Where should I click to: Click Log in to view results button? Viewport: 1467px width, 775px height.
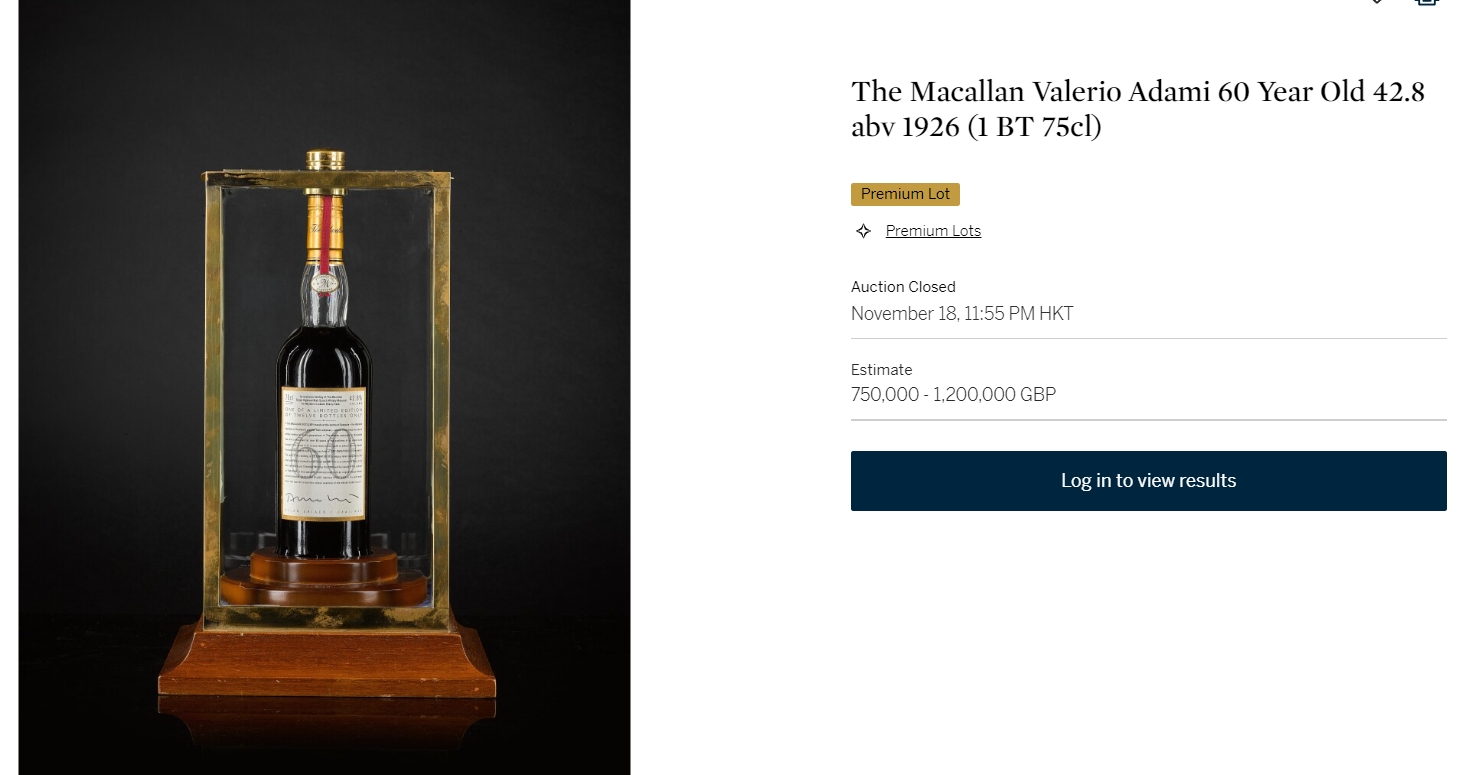tap(1148, 481)
